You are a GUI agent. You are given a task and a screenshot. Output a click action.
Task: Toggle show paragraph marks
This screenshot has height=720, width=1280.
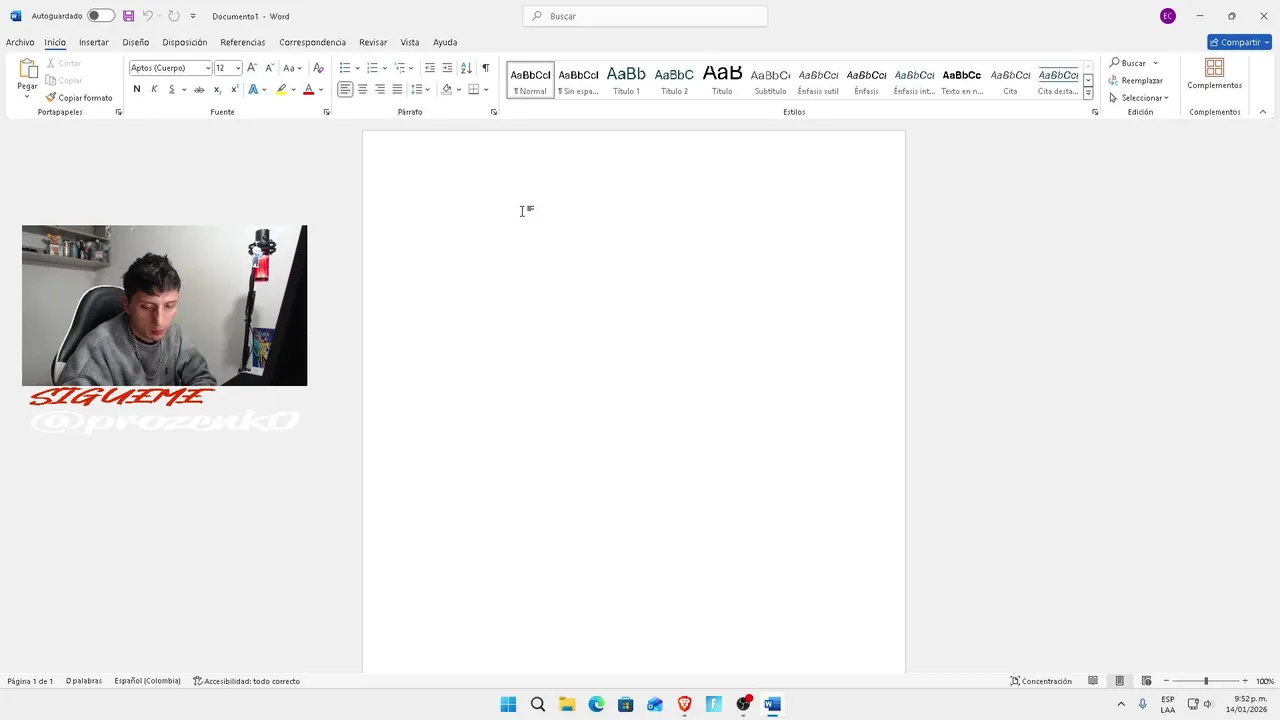pyautogui.click(x=486, y=68)
